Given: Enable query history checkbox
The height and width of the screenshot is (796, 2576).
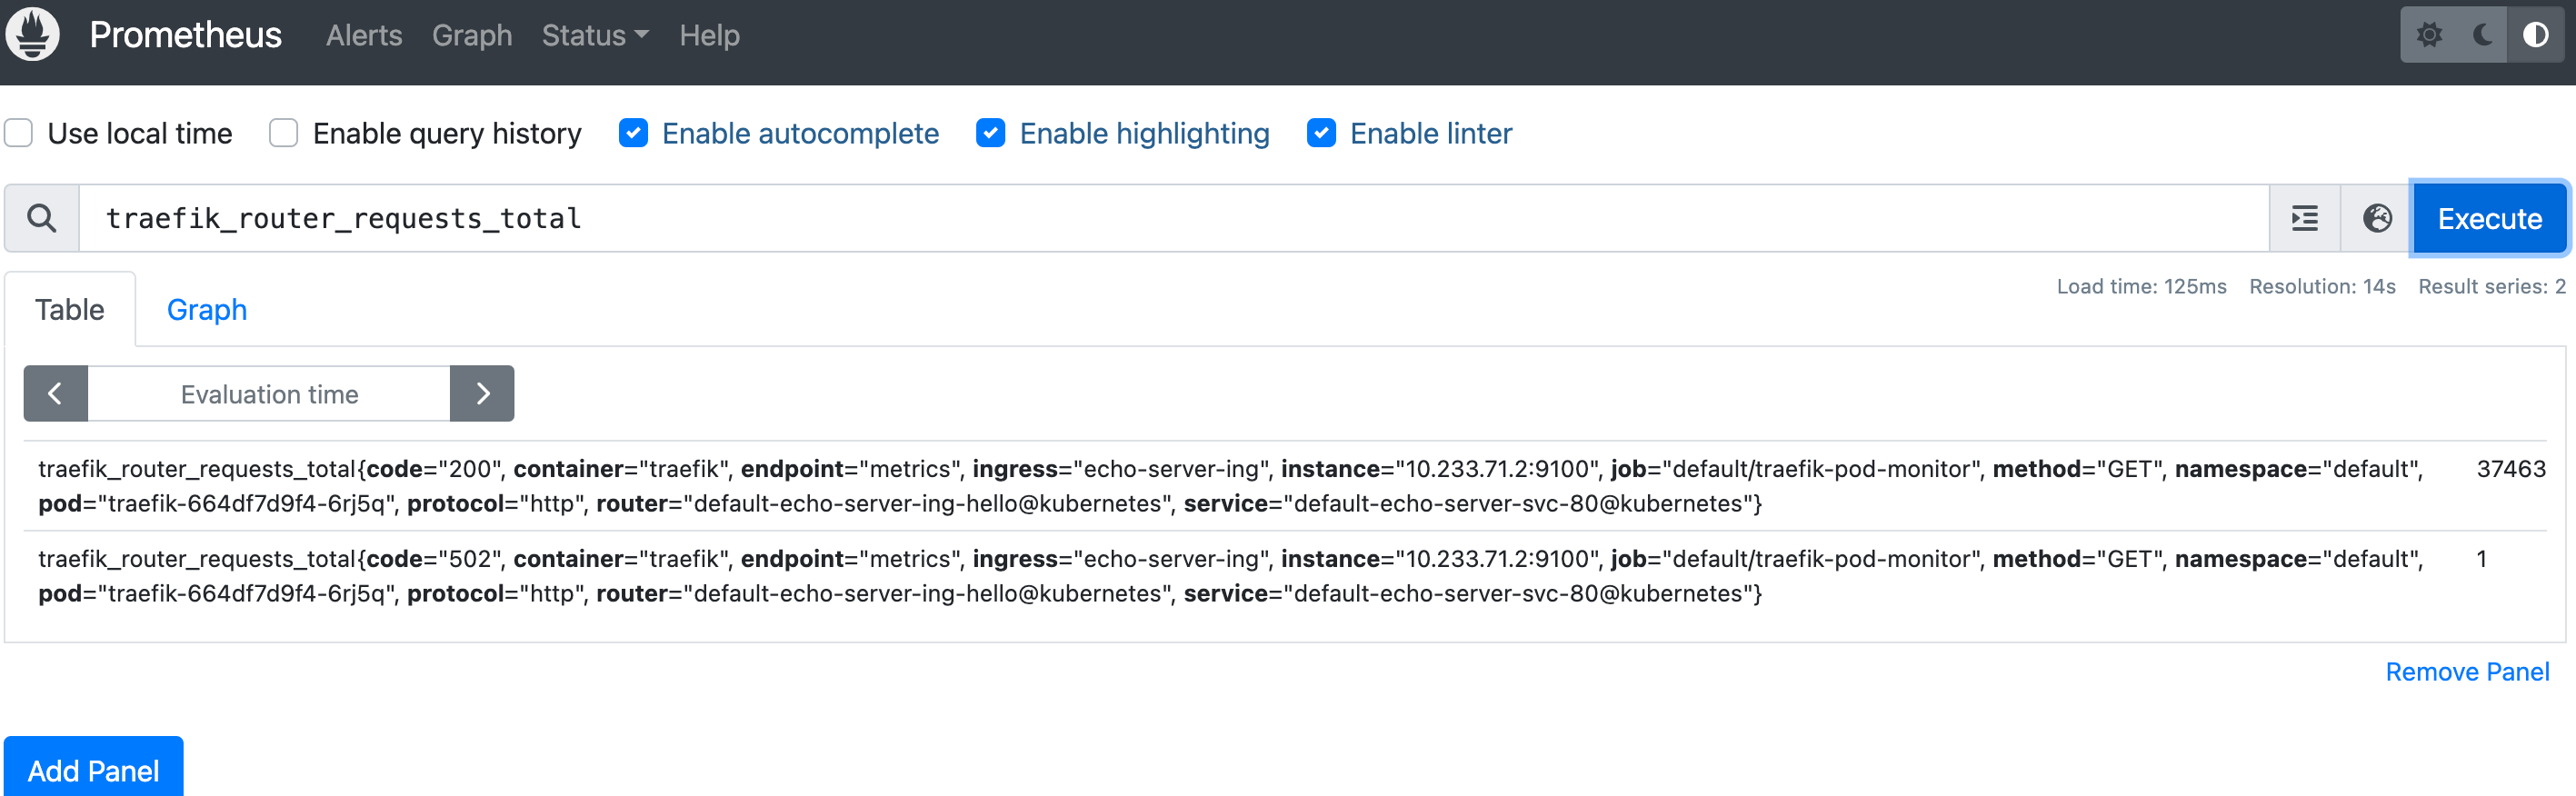Looking at the screenshot, I should pos(283,133).
